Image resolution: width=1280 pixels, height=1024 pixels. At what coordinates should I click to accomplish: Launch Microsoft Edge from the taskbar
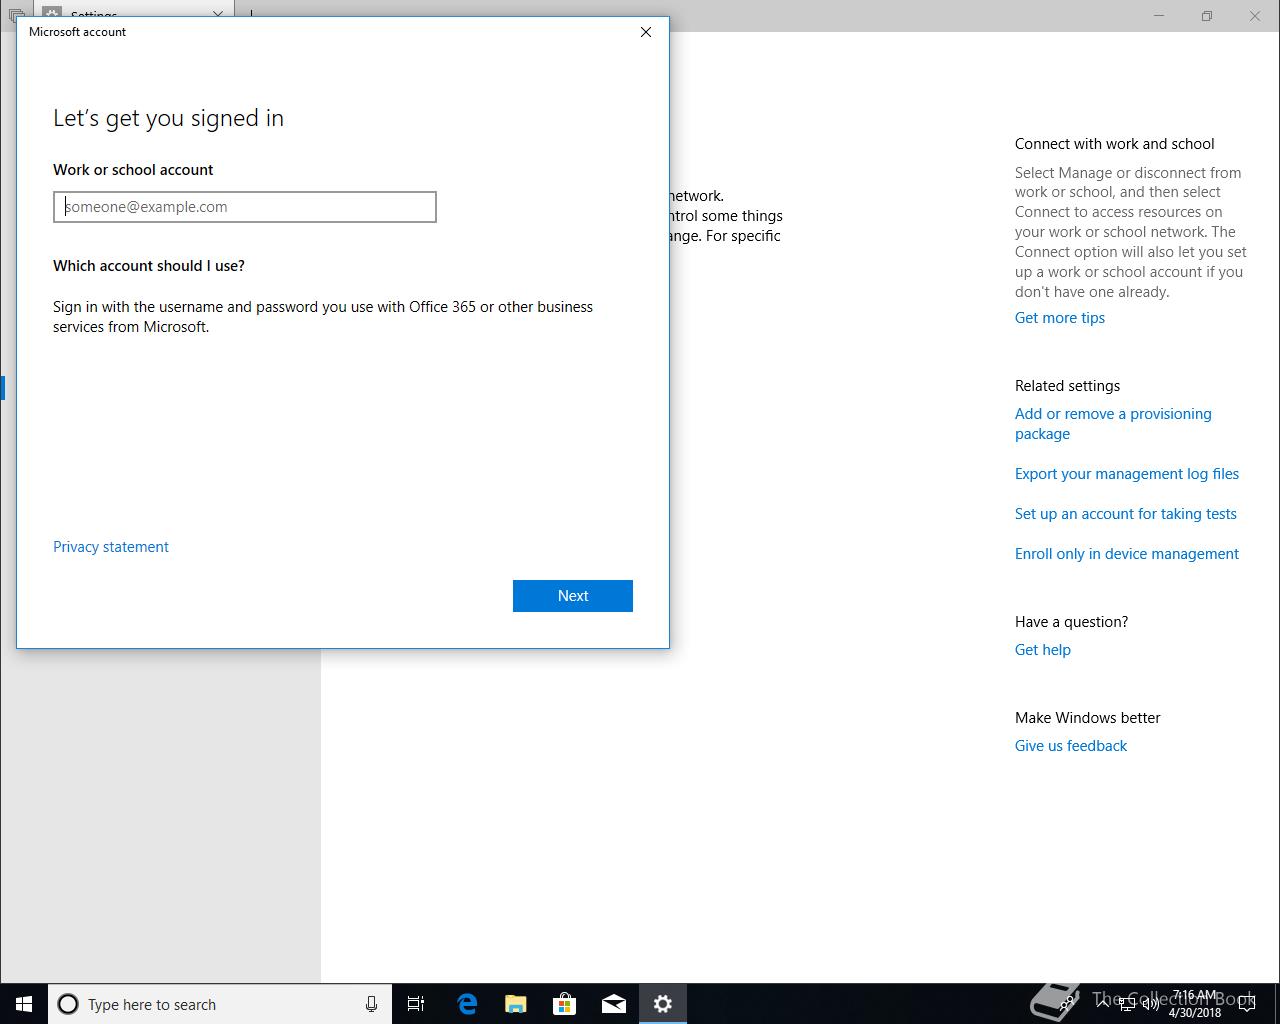coord(467,1004)
